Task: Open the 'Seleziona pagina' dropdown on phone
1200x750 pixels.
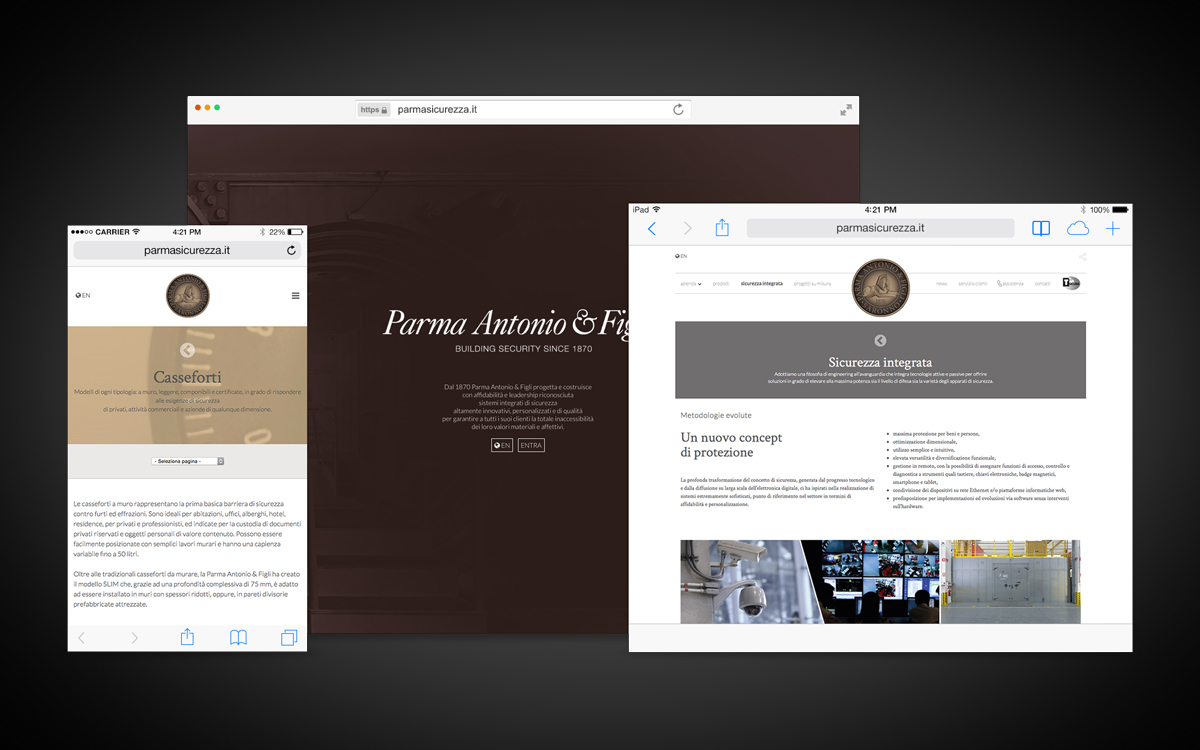Action: click(x=187, y=461)
